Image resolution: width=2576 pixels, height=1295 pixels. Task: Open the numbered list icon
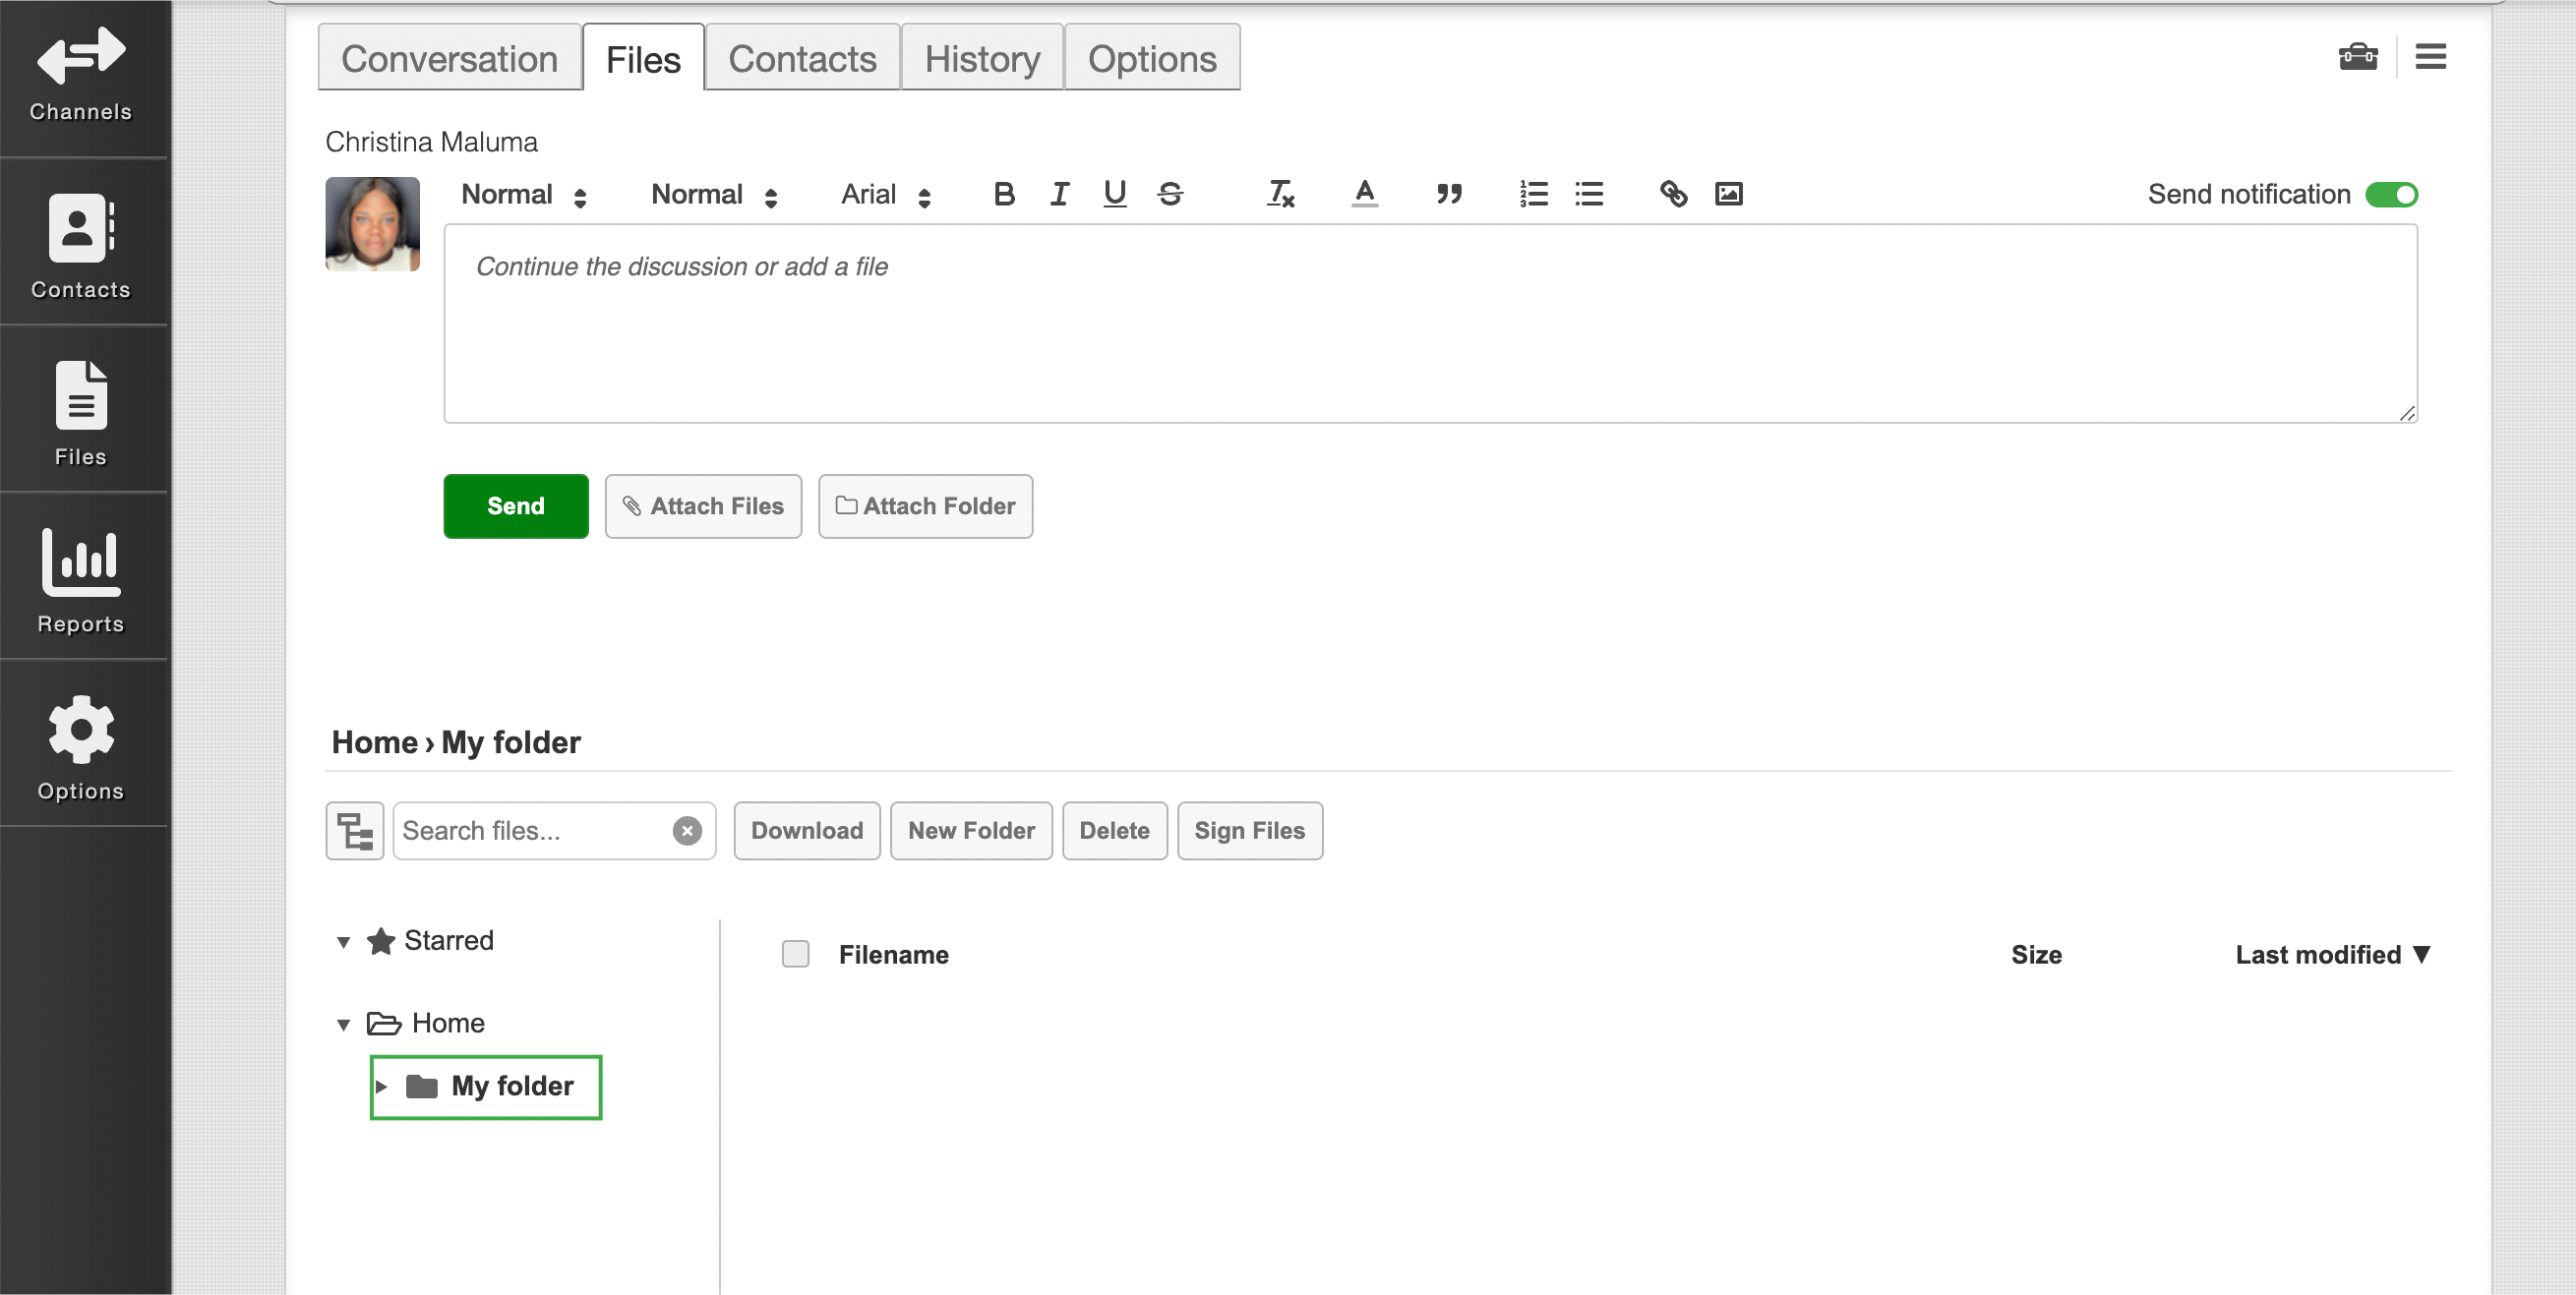click(x=1533, y=194)
